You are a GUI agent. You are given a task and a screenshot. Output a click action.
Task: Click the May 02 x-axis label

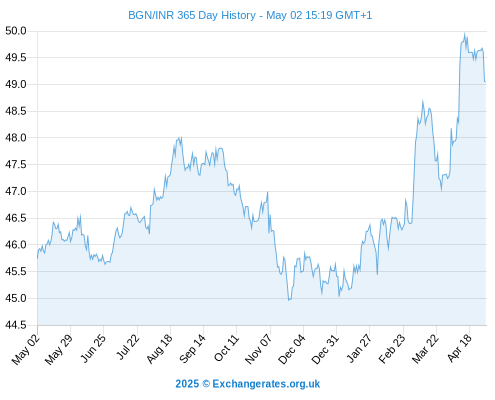[26, 349]
